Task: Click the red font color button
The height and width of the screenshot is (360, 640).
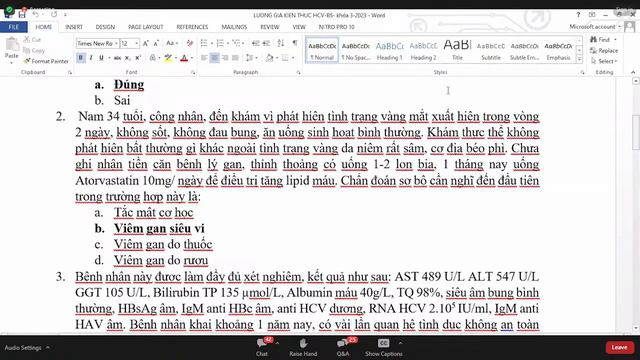Action: coord(184,58)
